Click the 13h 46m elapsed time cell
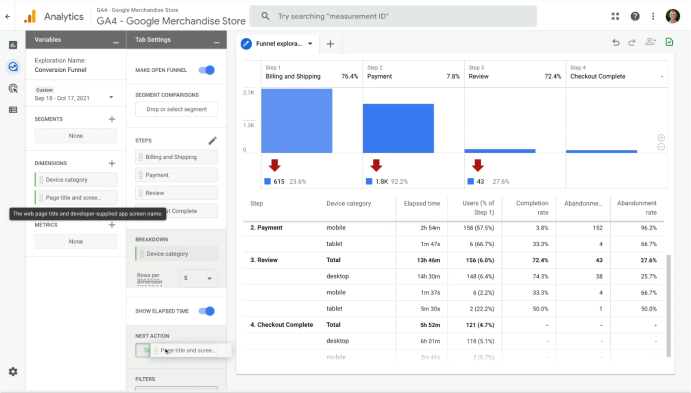Image resolution: width=691 pixels, height=393 pixels. point(428,260)
